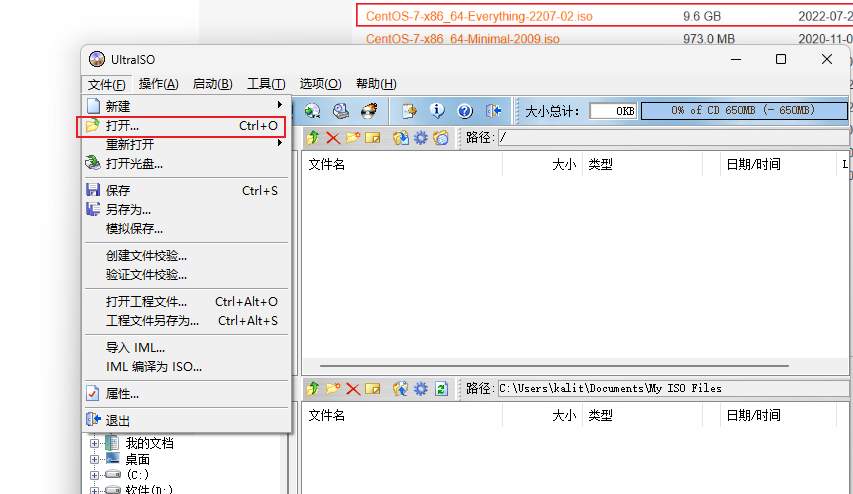This screenshot has width=853, height=494.
Task: Click the new folder icon in local pane toolbar
Action: pos(333,388)
